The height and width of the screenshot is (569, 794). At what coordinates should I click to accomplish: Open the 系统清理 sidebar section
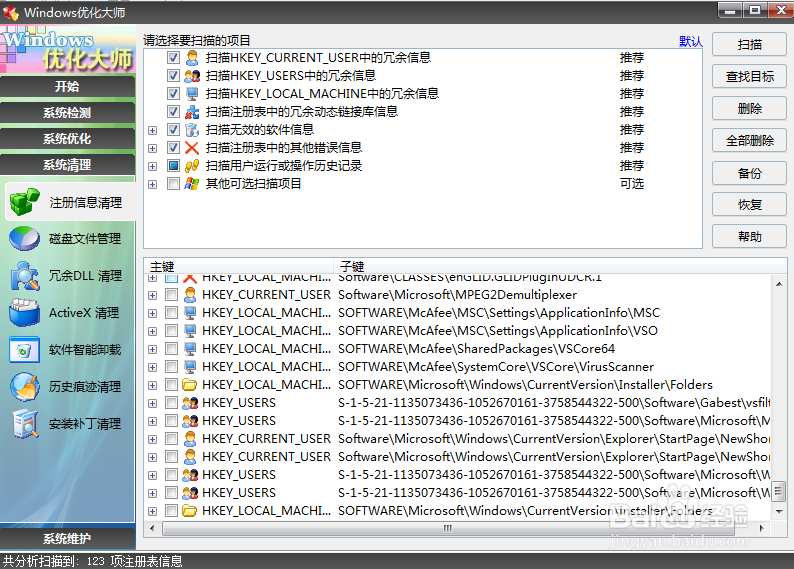67,165
